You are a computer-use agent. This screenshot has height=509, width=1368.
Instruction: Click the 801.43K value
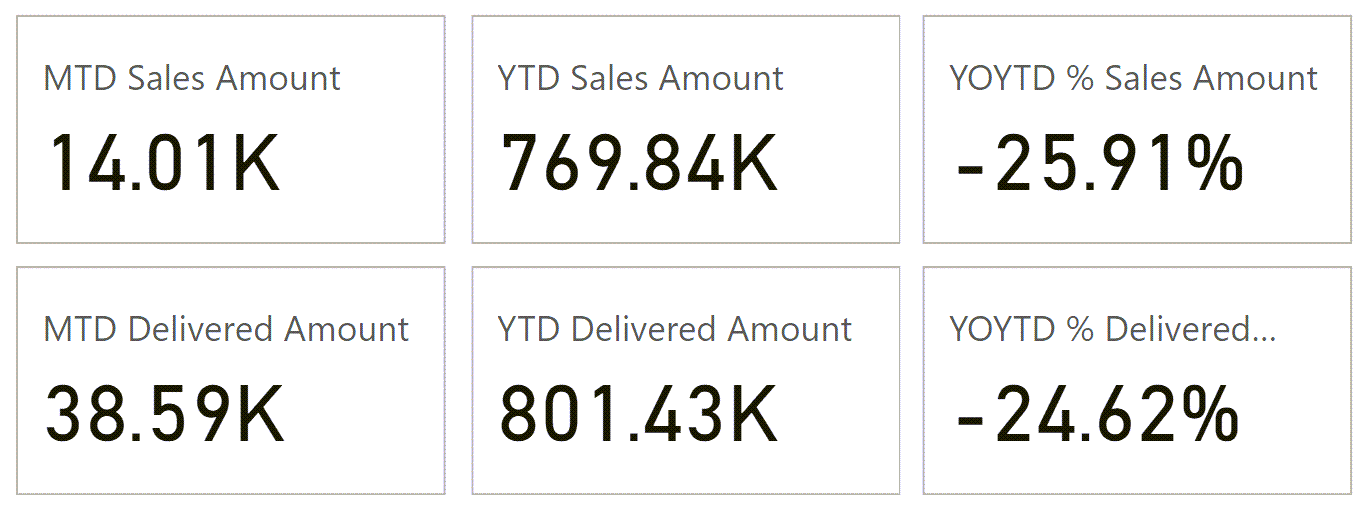pos(639,415)
